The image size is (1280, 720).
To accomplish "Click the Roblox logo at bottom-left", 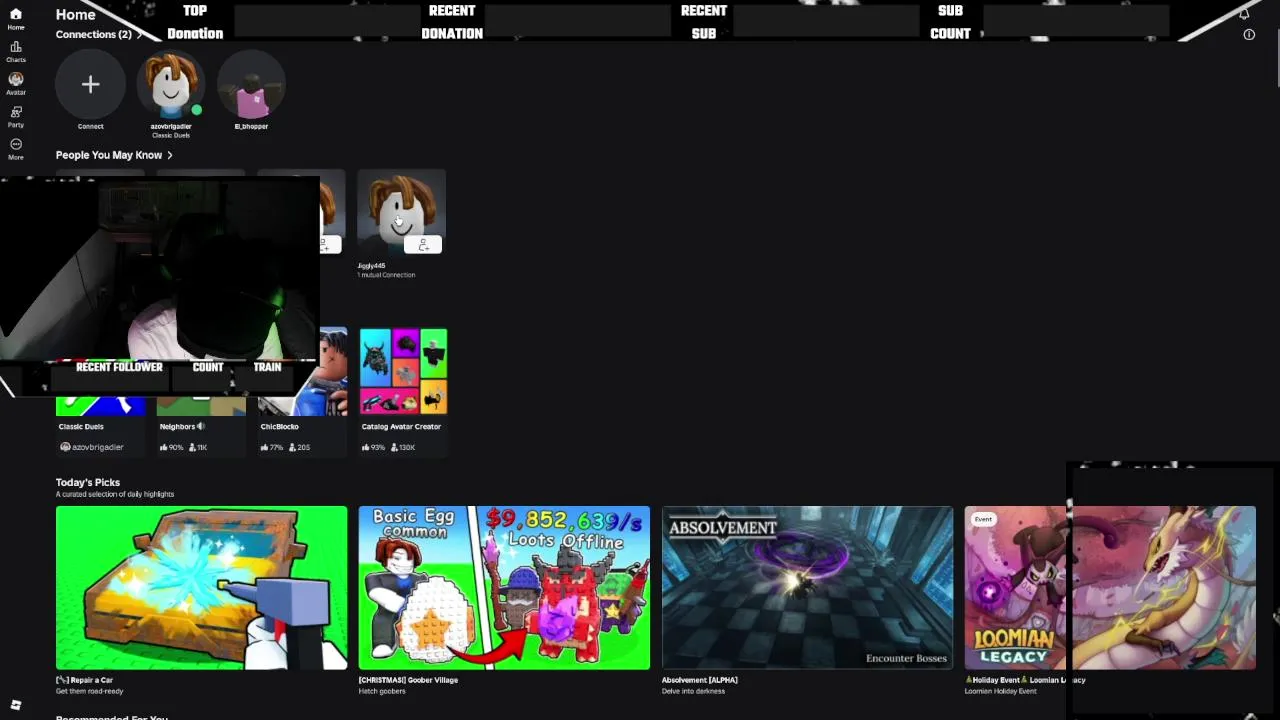I will click(15, 705).
